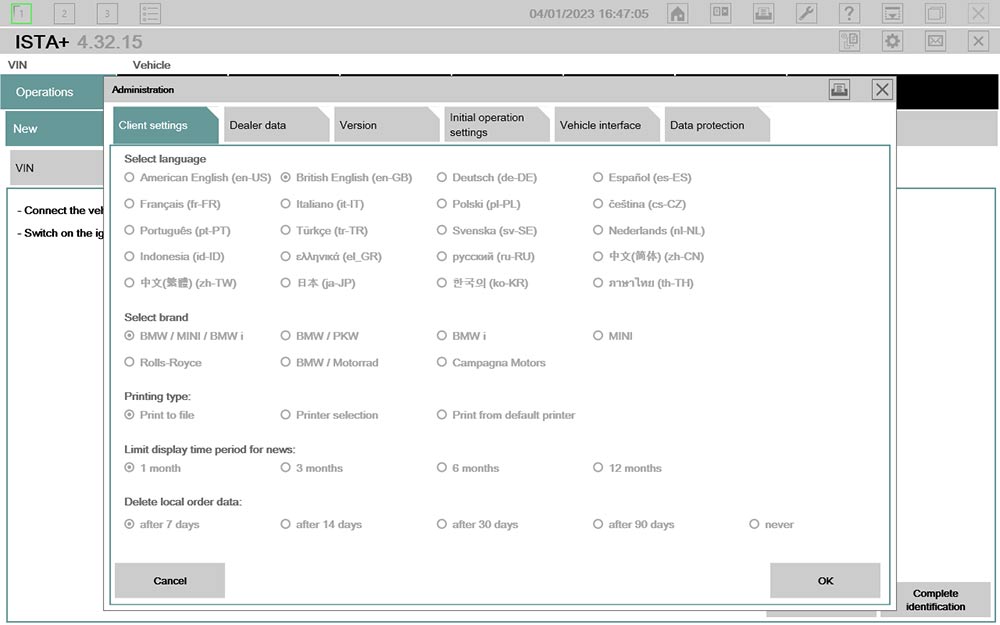The width and height of the screenshot is (1000, 625).
Task: Click the document copy icon below help
Action: 849,41
